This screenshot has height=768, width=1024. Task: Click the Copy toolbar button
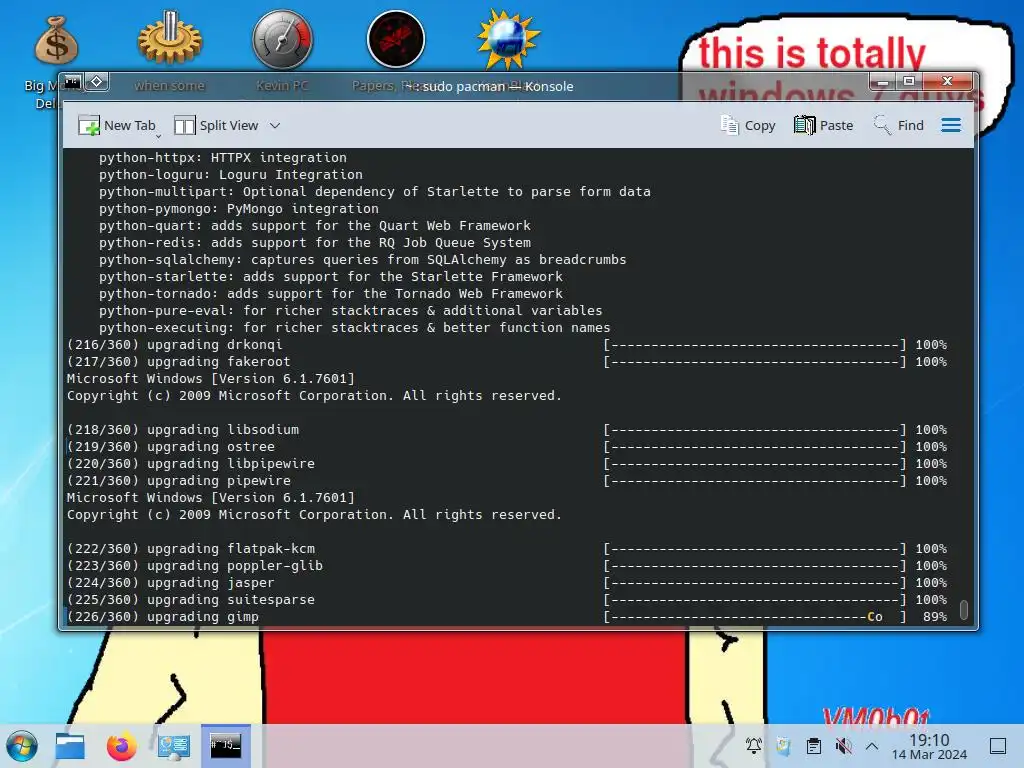[748, 125]
